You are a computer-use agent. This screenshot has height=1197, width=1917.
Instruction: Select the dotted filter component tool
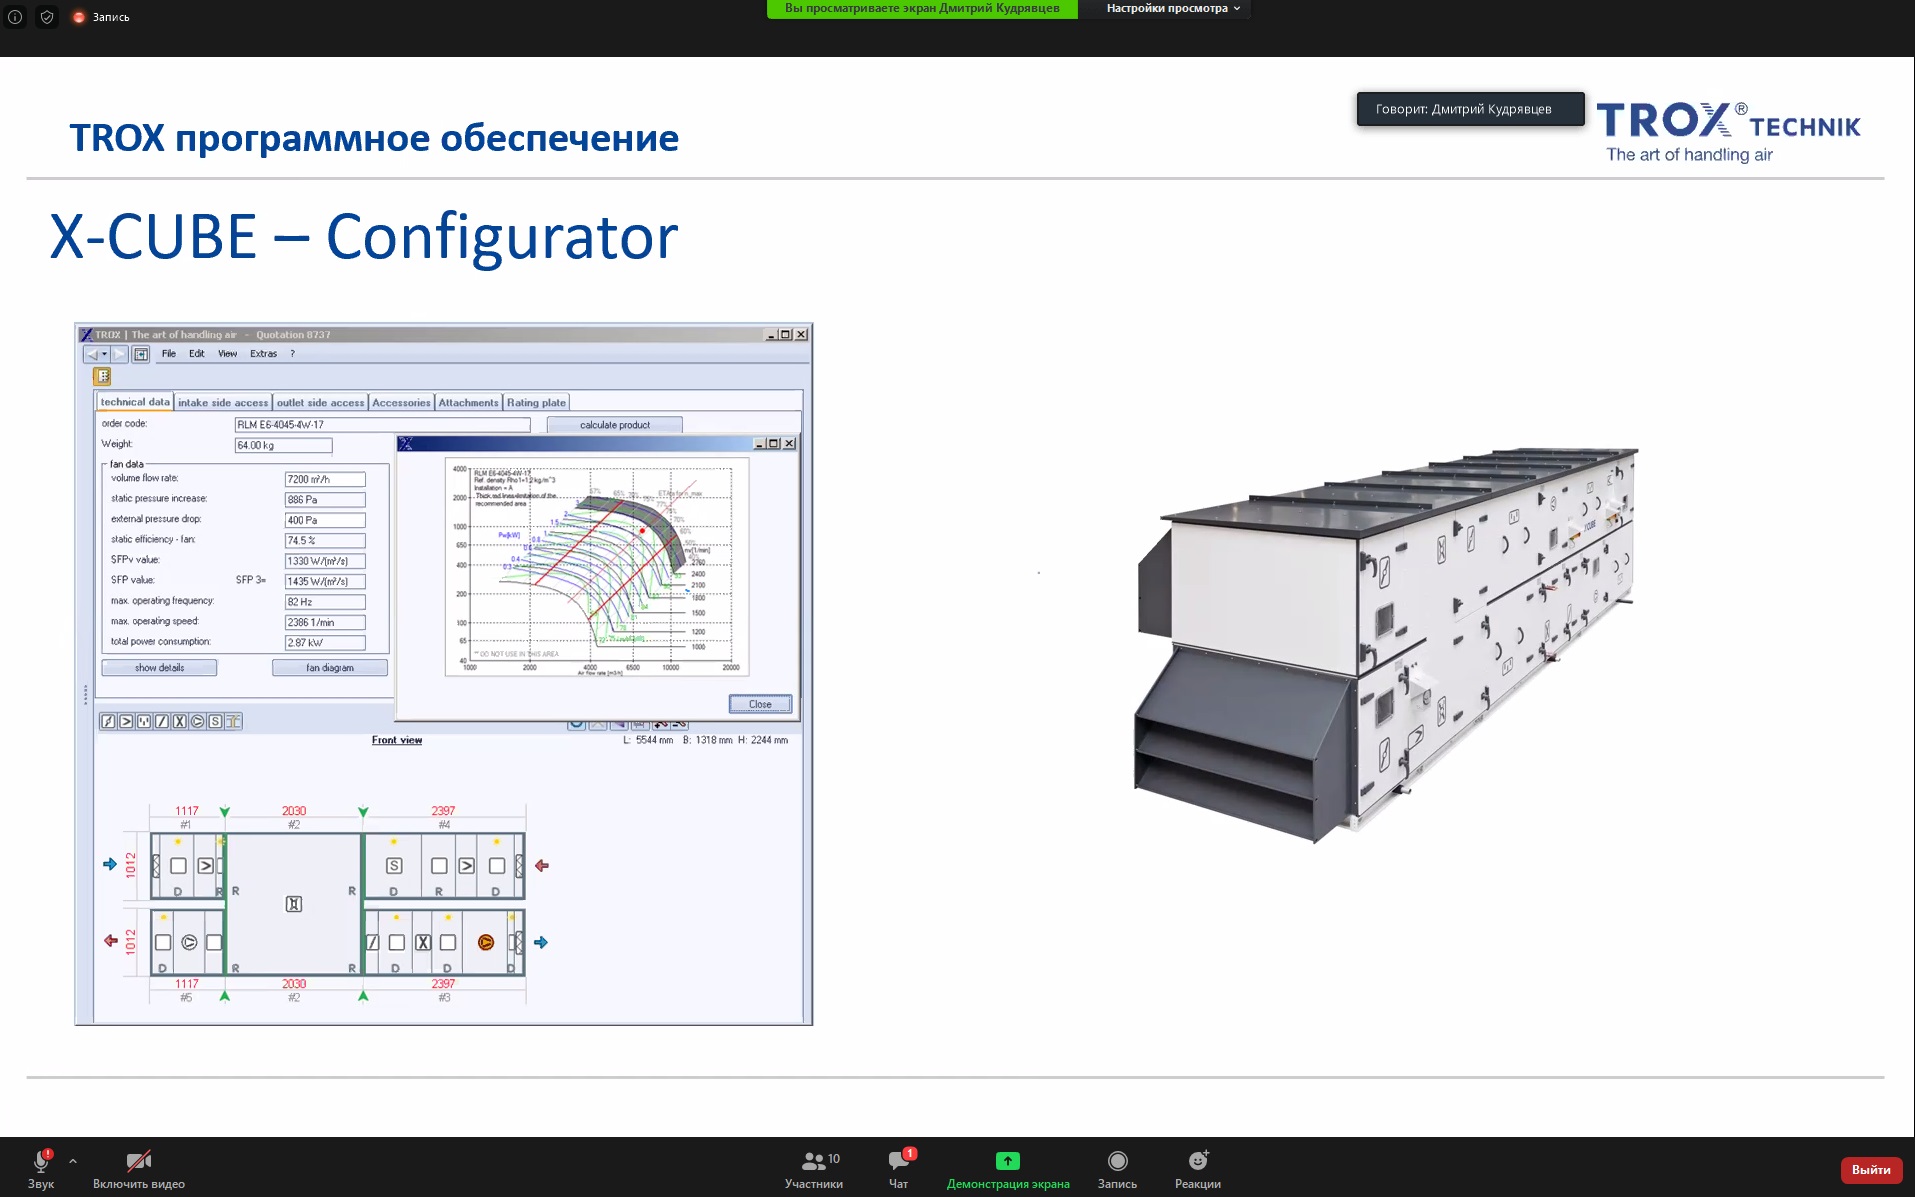click(x=144, y=721)
